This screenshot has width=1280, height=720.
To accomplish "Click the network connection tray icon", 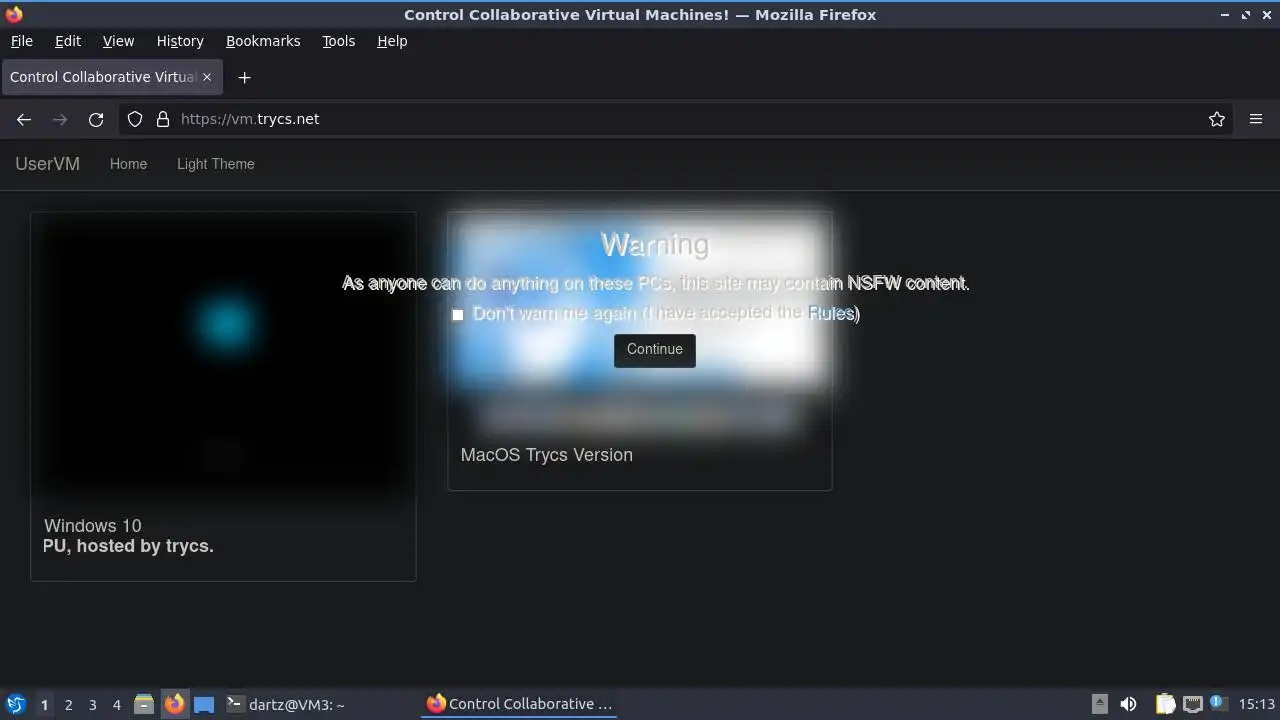I will tap(1192, 704).
